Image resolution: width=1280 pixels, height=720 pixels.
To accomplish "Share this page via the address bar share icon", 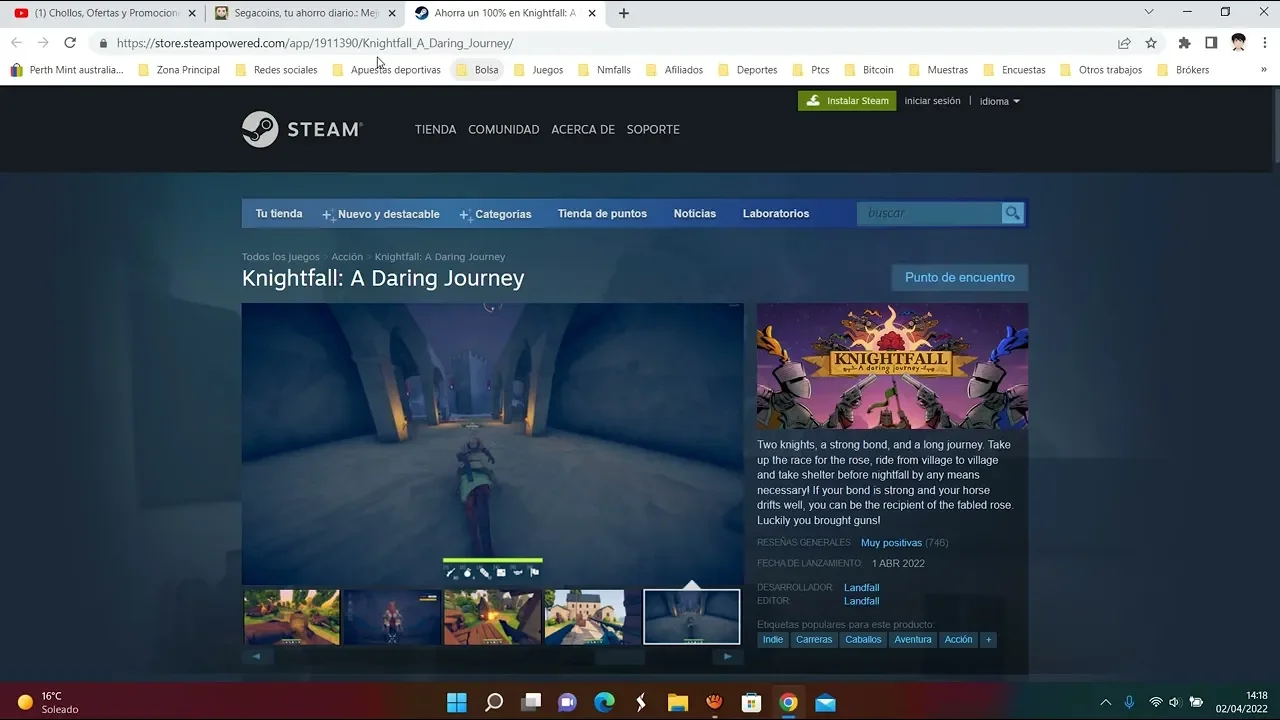I will point(1124,43).
